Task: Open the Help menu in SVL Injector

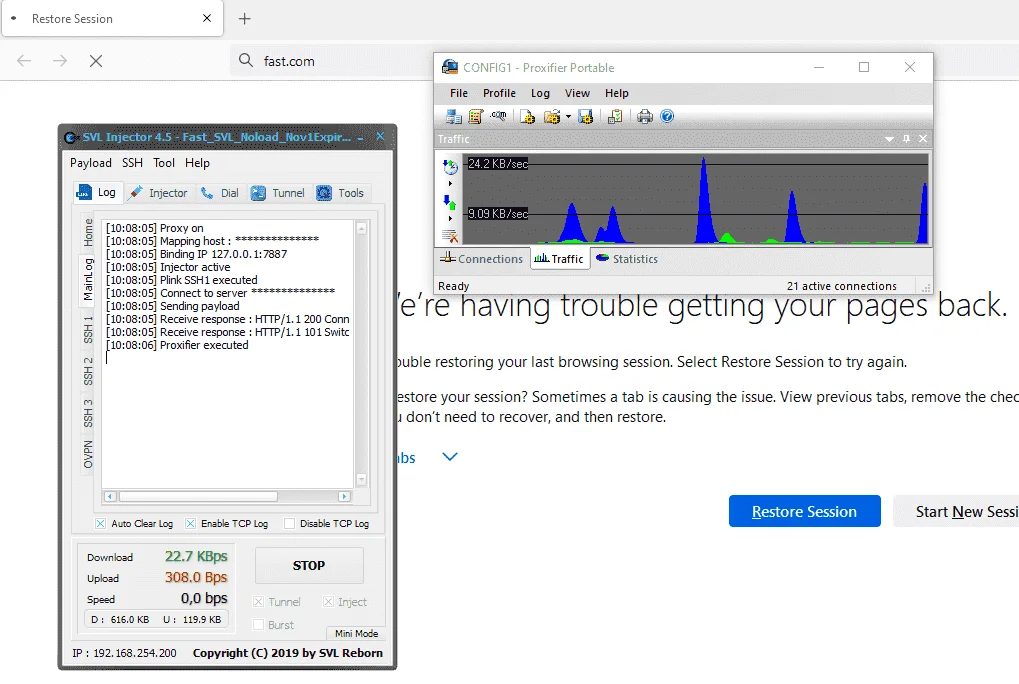Action: (x=197, y=163)
